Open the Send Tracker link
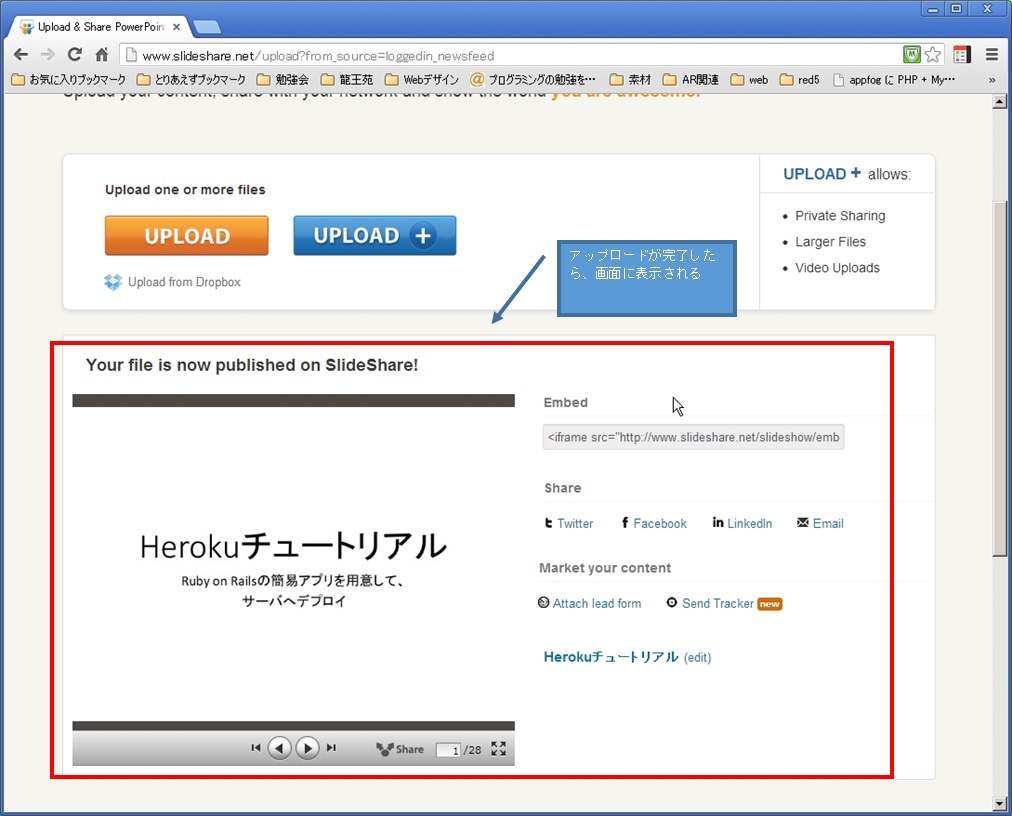 (718, 604)
